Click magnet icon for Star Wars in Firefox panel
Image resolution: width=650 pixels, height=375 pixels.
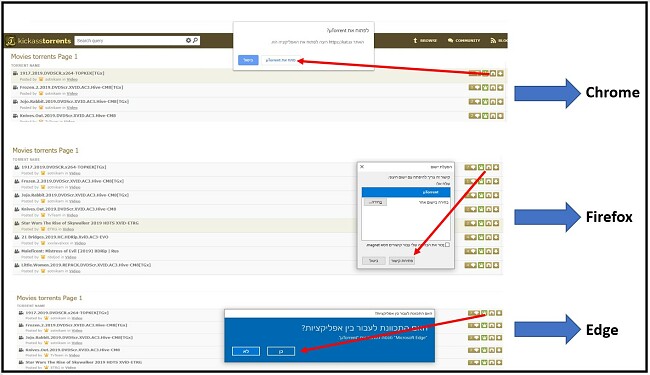pos(488,223)
